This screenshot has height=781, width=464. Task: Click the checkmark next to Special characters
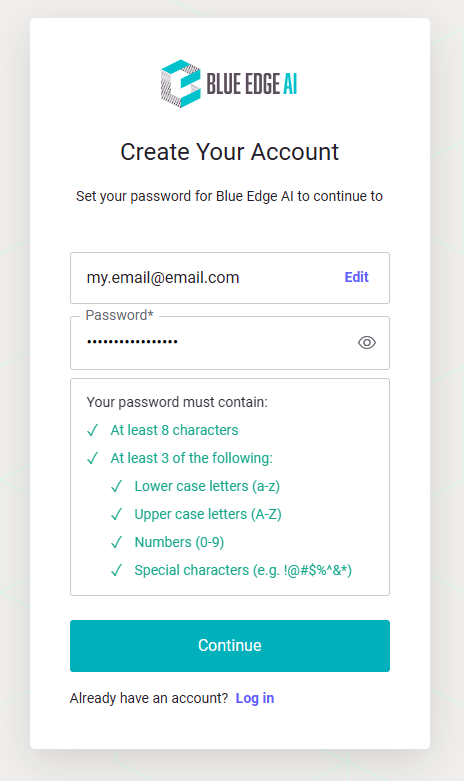click(x=116, y=570)
